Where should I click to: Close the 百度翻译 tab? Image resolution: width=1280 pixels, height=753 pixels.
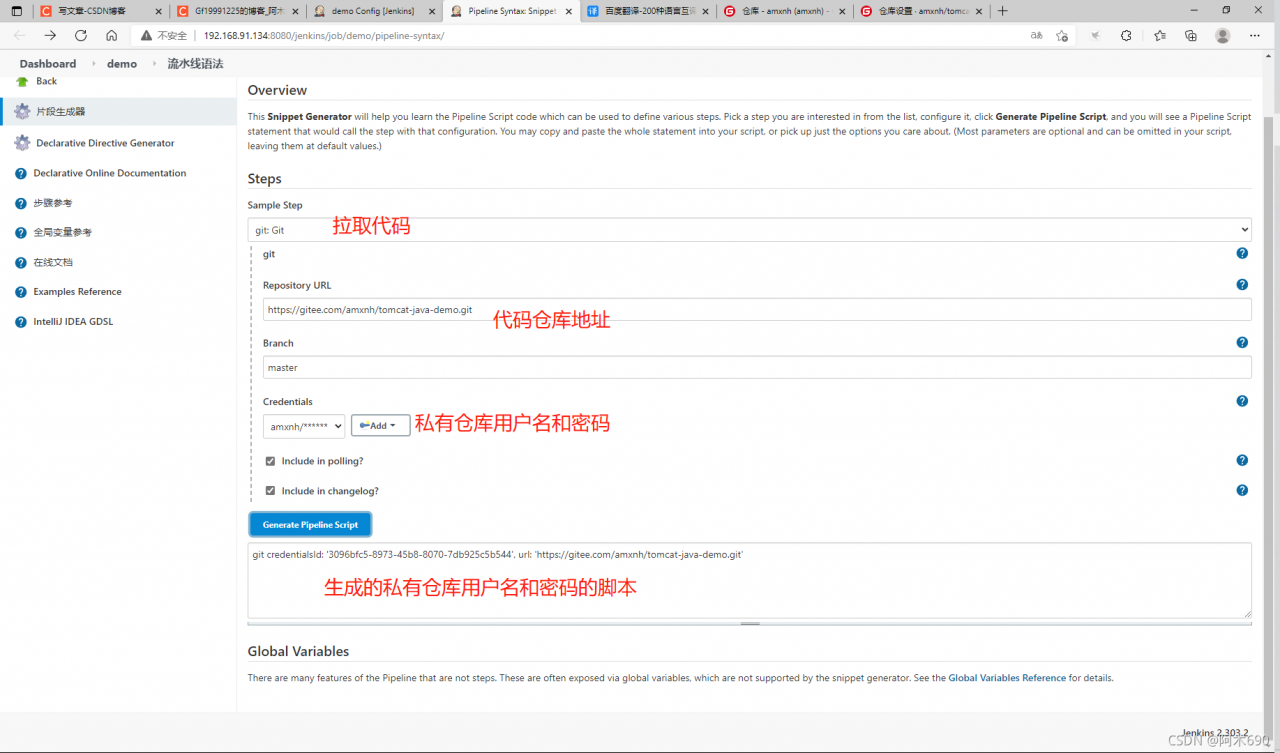coord(703,11)
